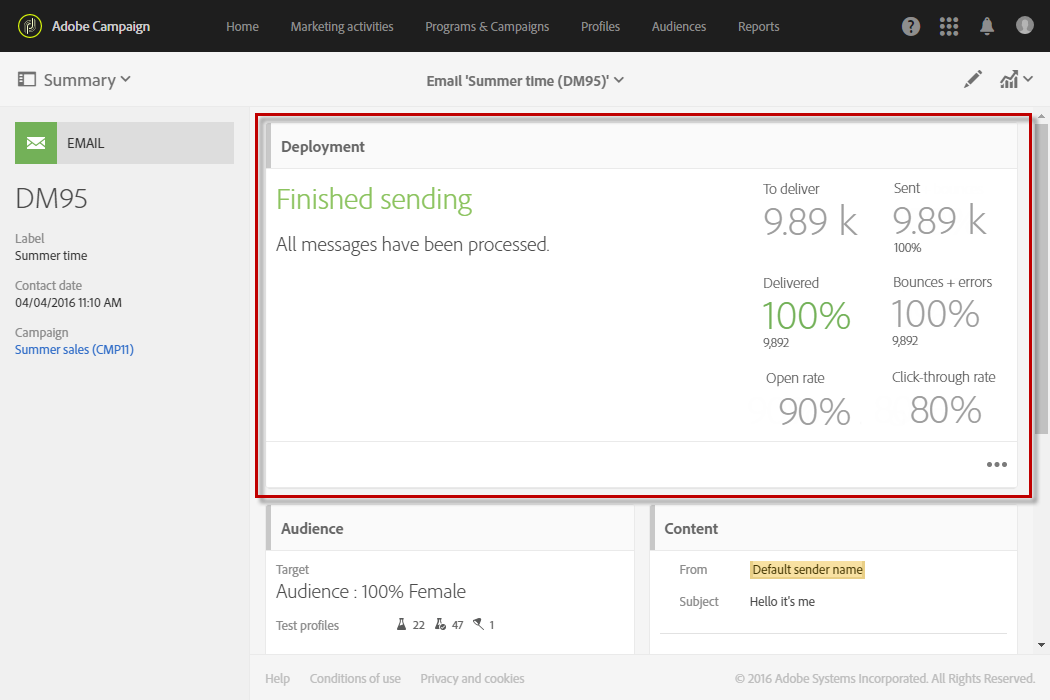Click the 'Finished sending' status text
Screen dimensions: 1050x700
(x=374, y=200)
